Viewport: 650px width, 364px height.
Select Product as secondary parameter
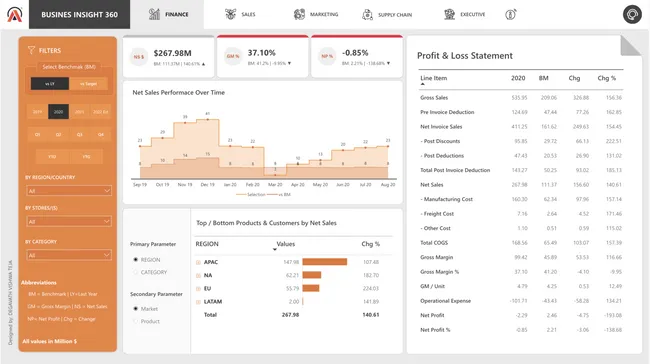136,321
